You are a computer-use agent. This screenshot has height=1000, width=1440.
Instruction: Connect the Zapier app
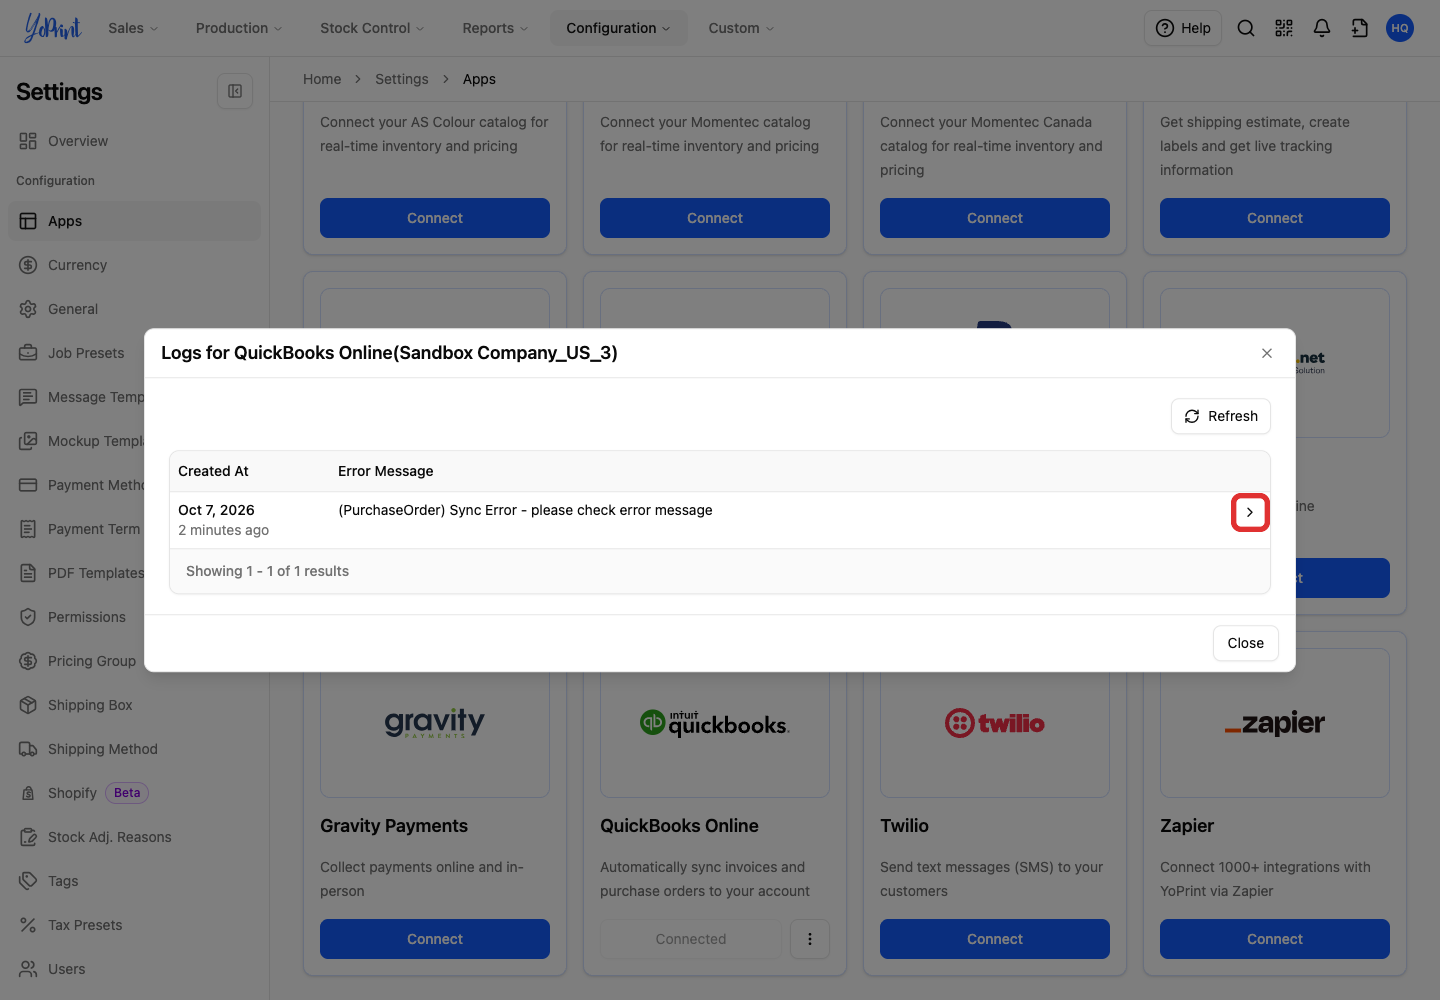tap(1275, 939)
